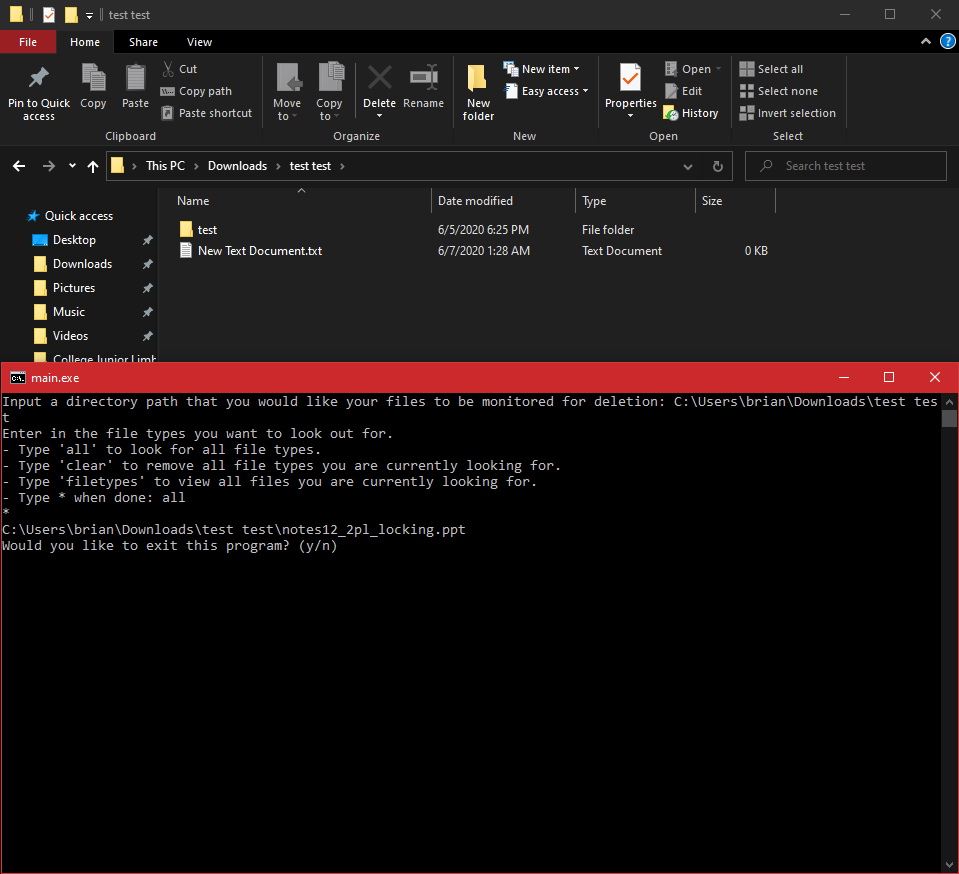959x874 pixels.
Task: Unpin Downloads from Quick access
Action: (x=147, y=264)
